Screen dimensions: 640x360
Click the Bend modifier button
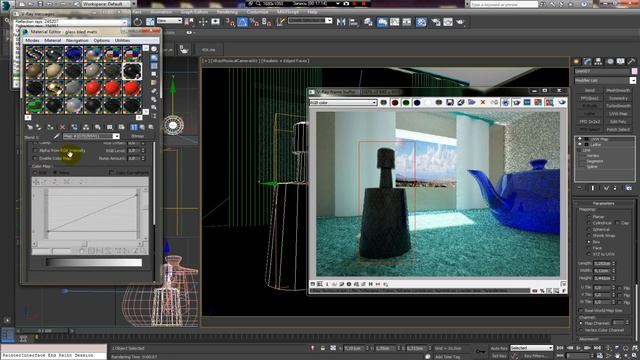[589, 91]
